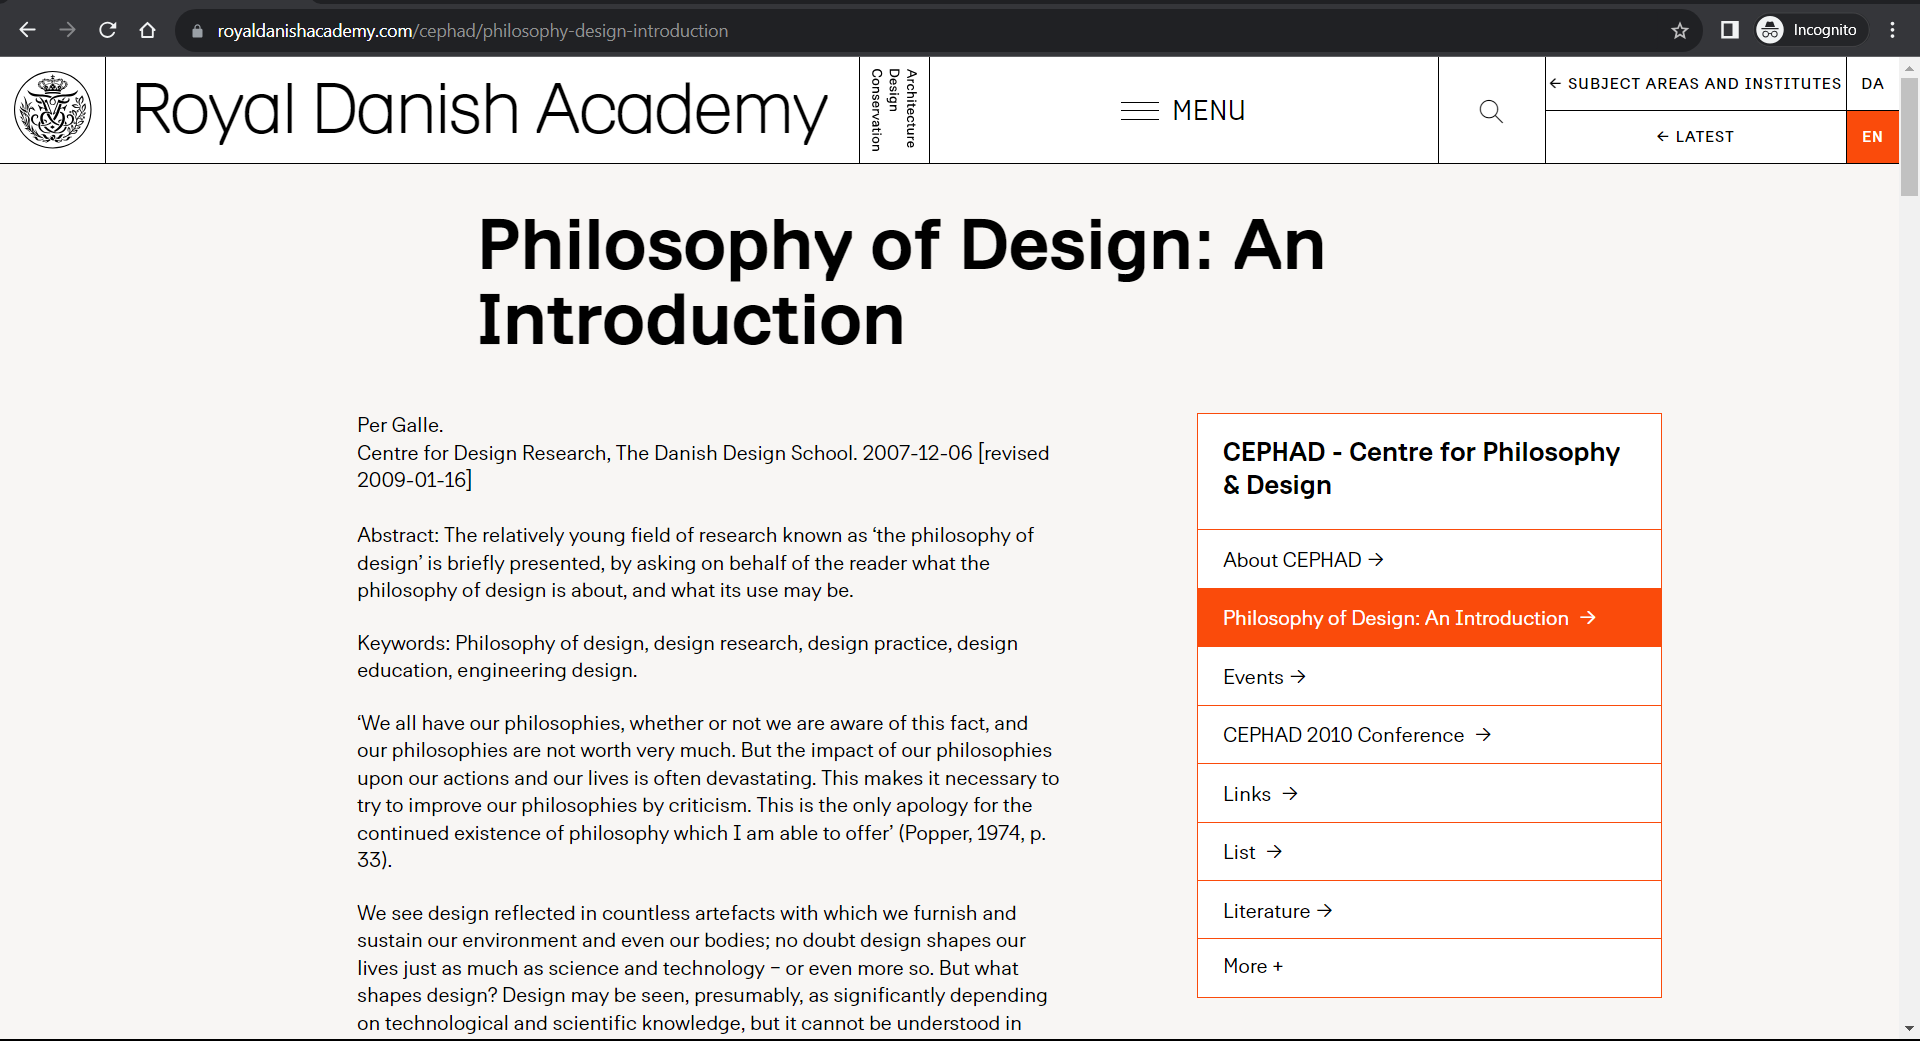Image resolution: width=1920 pixels, height=1041 pixels.
Task: Bookmark the page with the star icon
Action: pyautogui.click(x=1680, y=30)
